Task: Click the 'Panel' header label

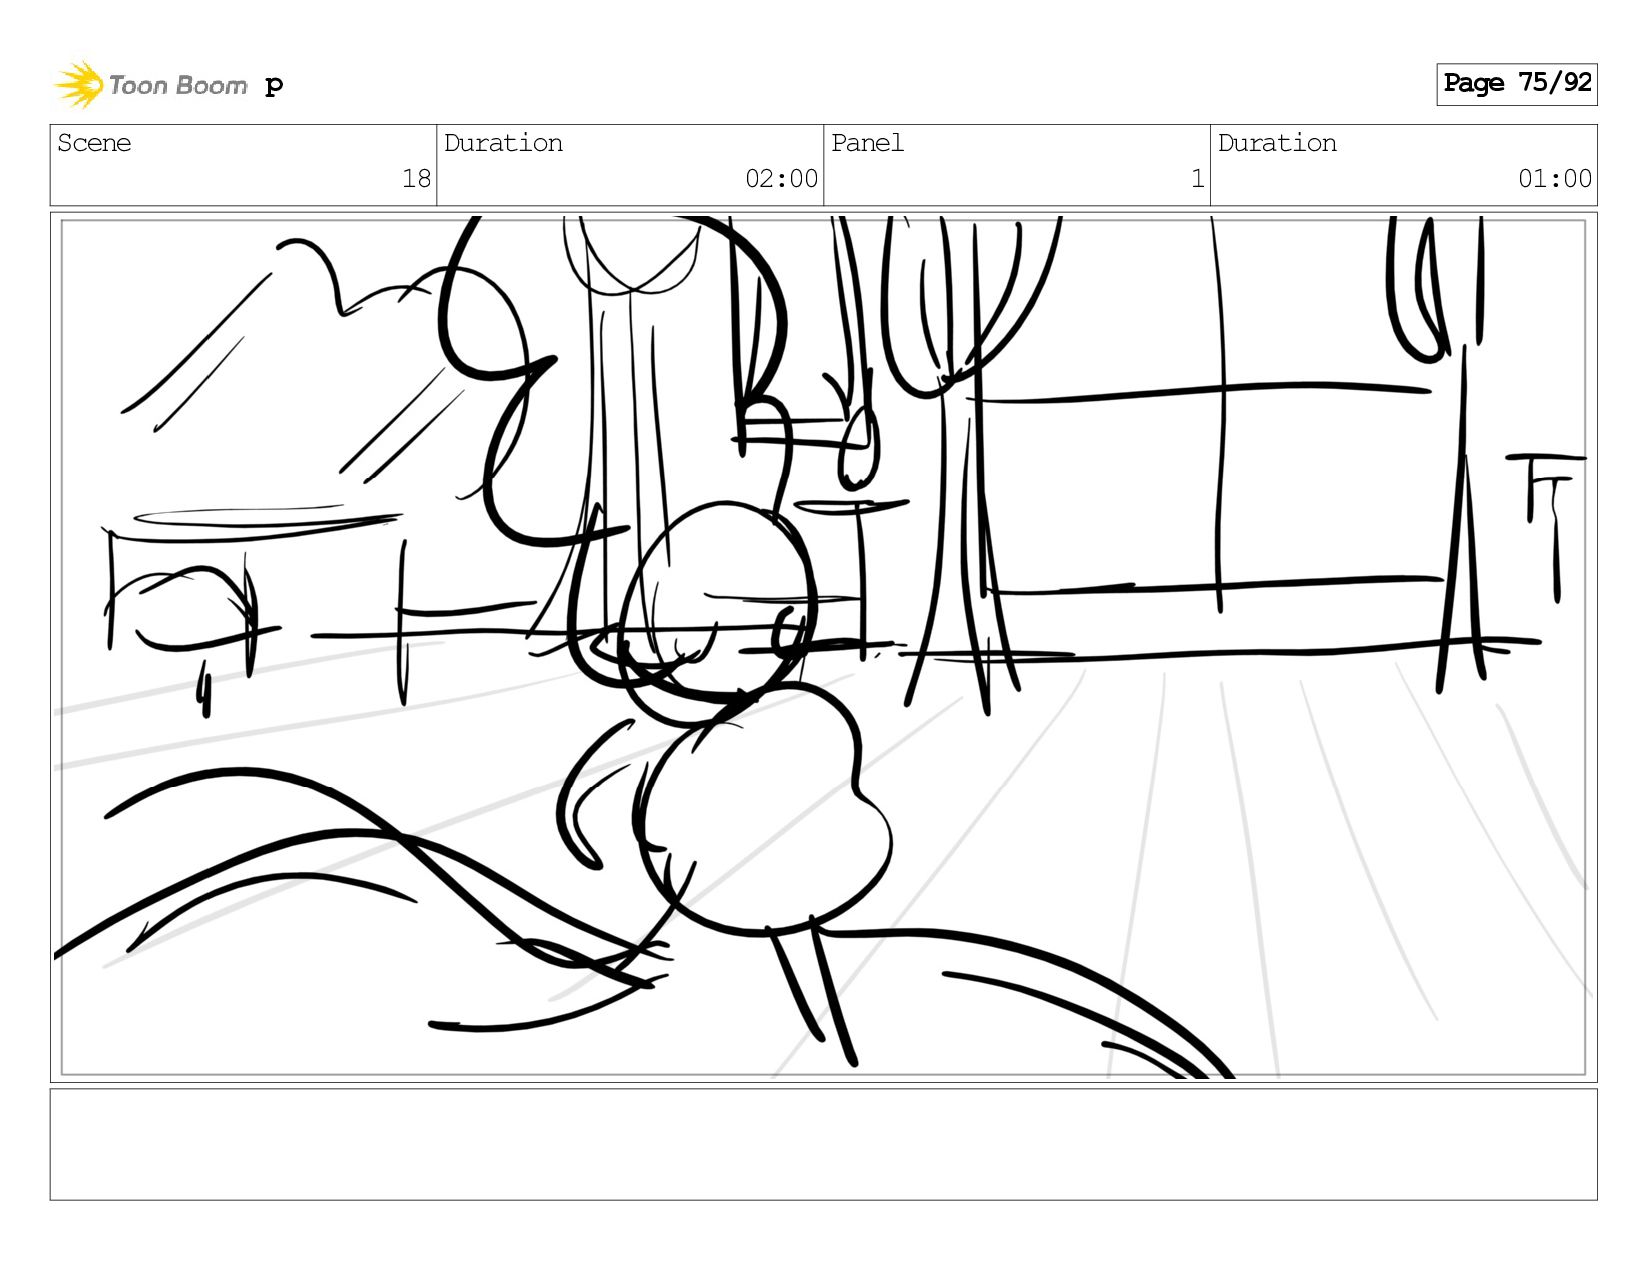Action: click(867, 143)
